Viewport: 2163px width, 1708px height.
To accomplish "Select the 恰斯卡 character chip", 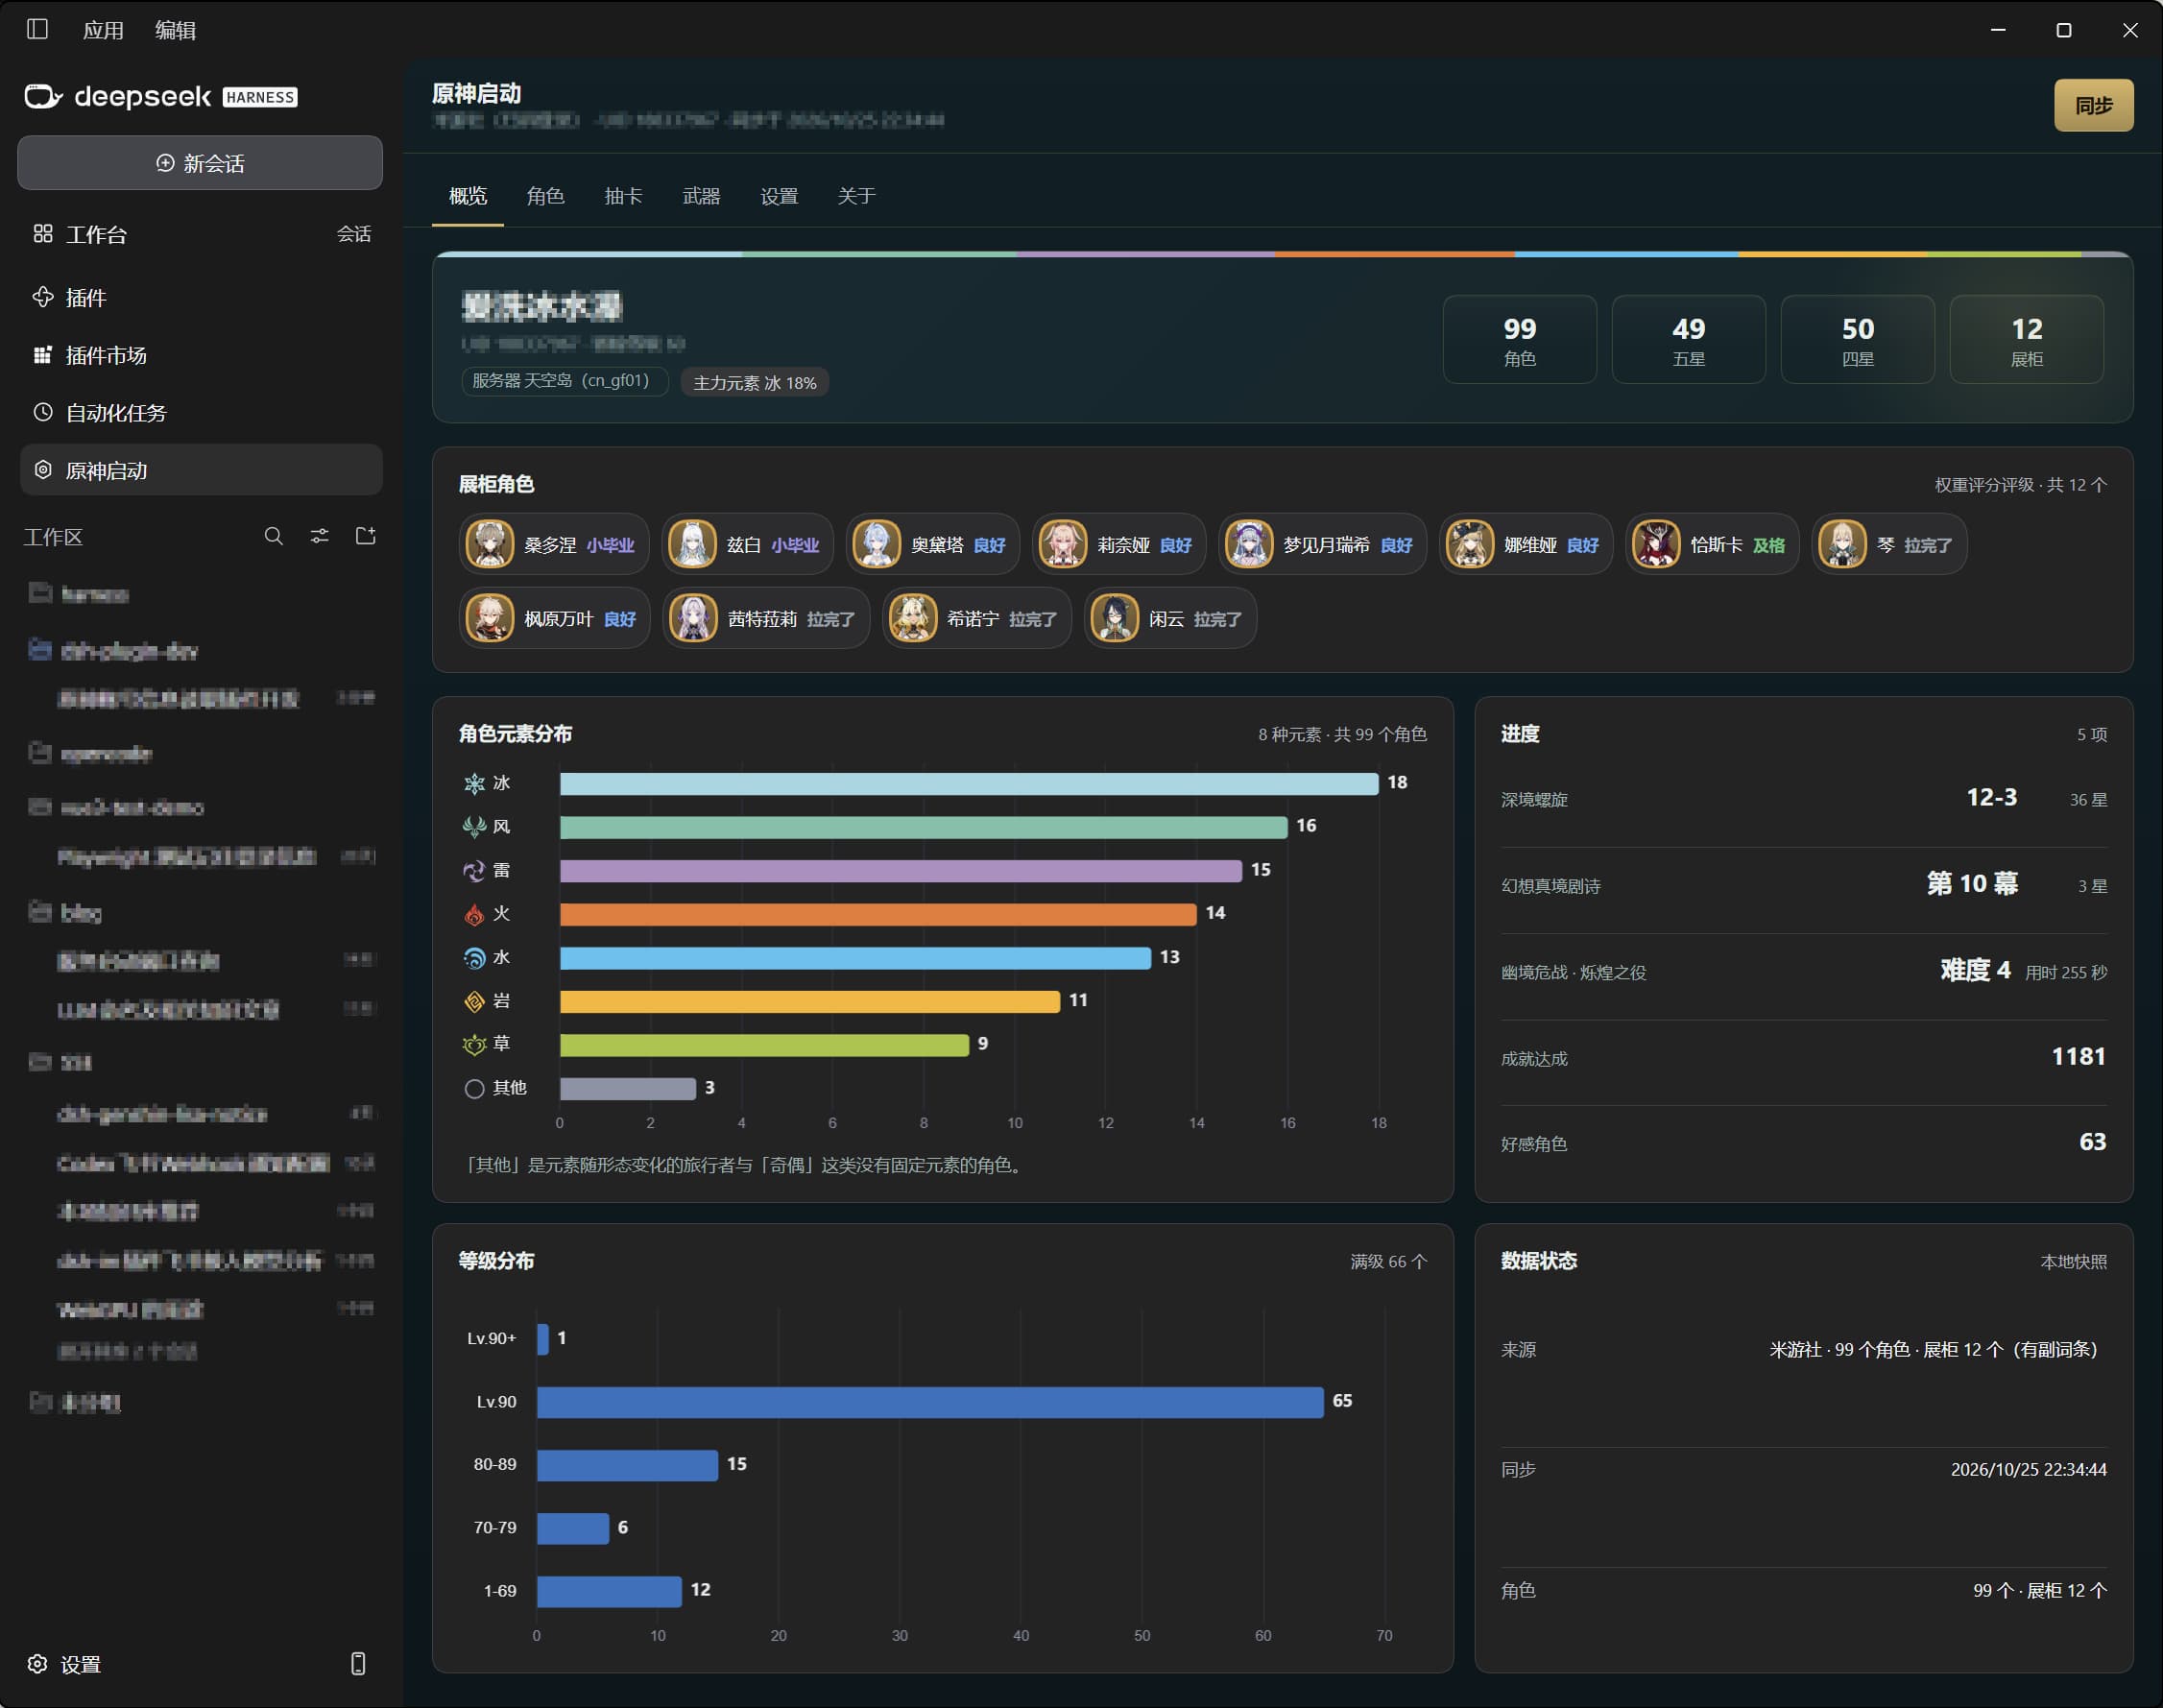I will [x=1712, y=544].
